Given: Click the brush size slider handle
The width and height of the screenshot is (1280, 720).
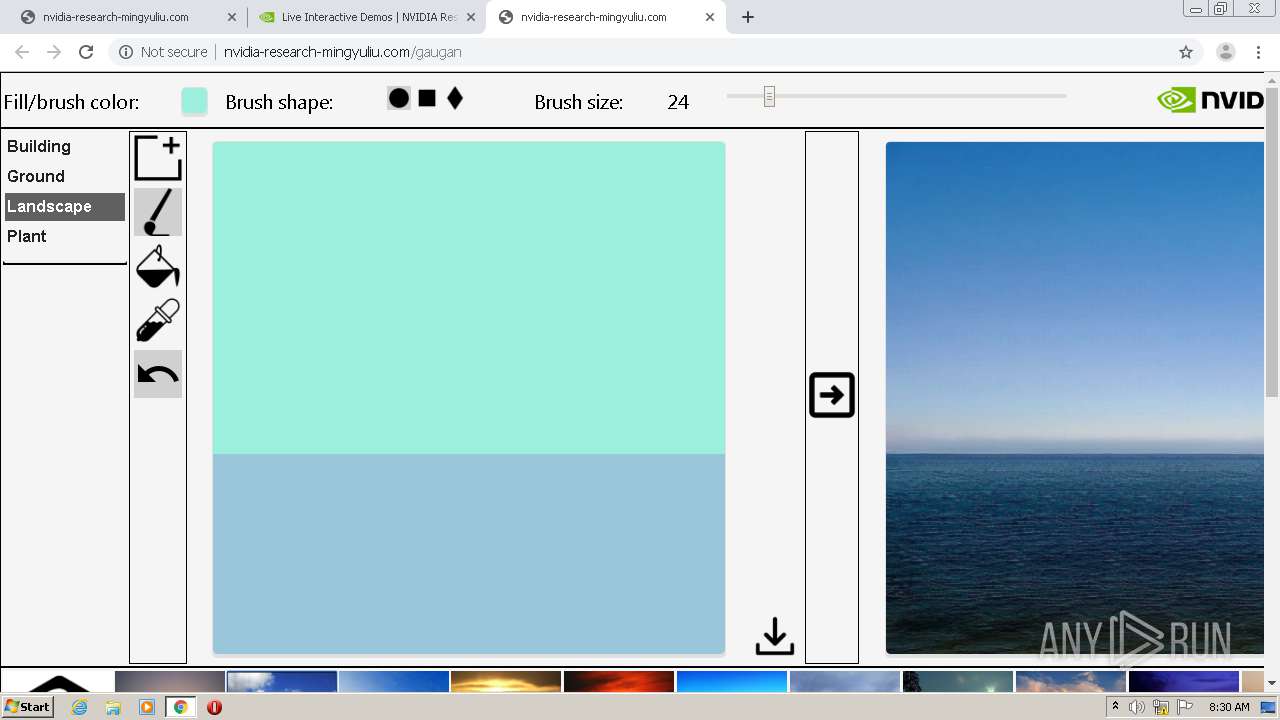Looking at the screenshot, I should point(769,96).
